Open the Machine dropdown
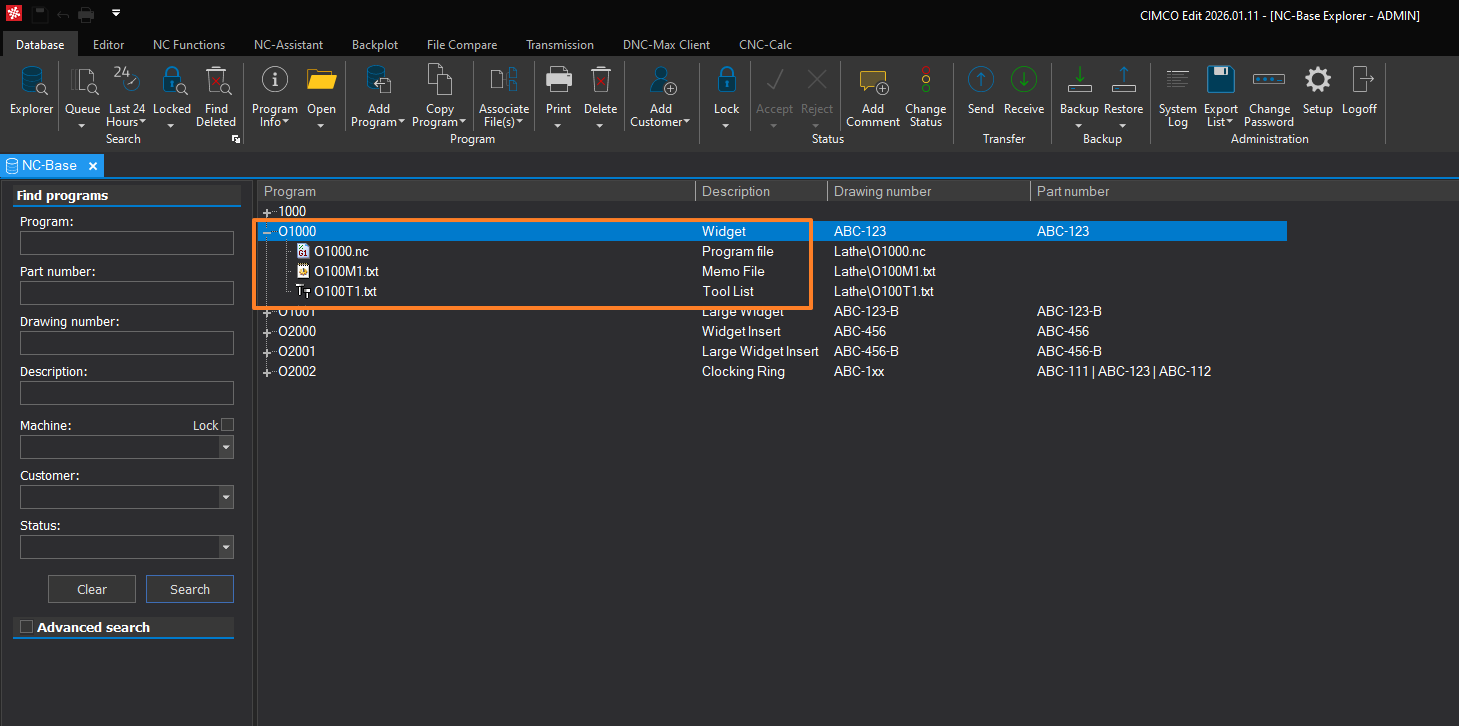This screenshot has height=726, width=1459. [226, 447]
